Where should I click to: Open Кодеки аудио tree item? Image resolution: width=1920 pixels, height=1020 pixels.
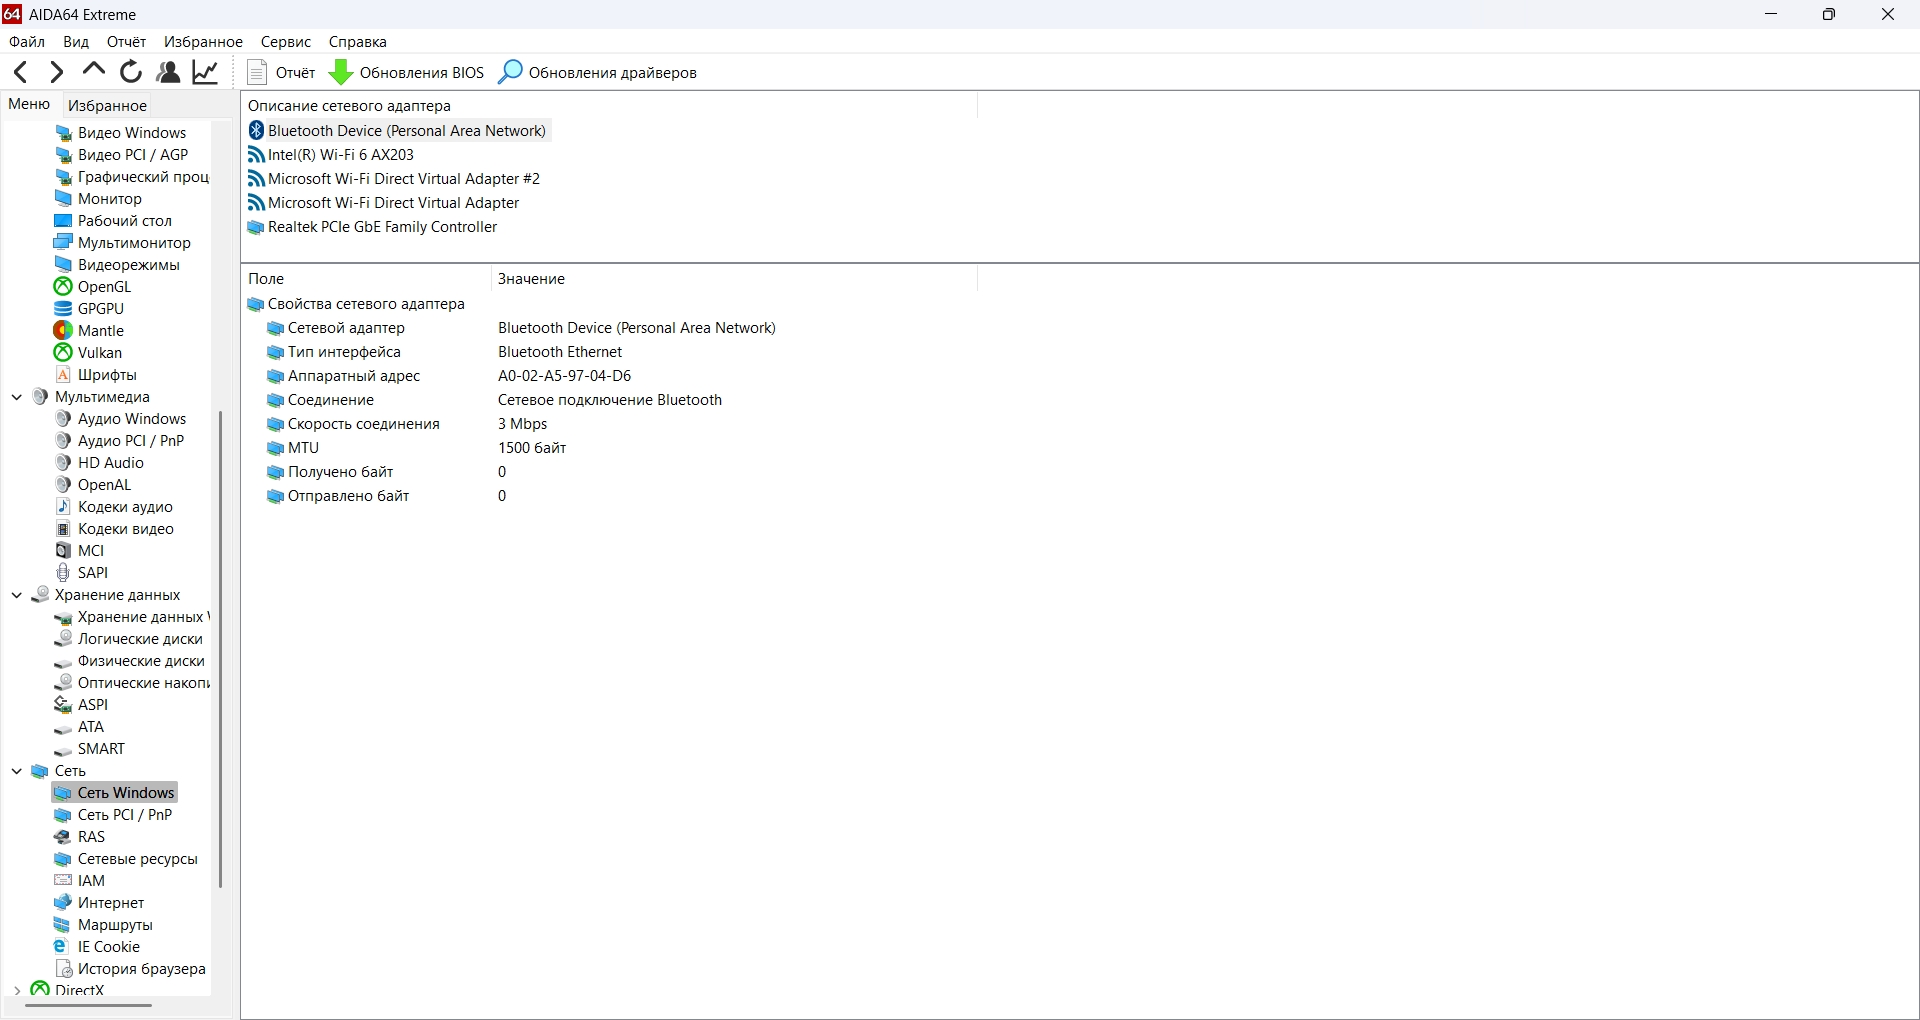coord(114,507)
